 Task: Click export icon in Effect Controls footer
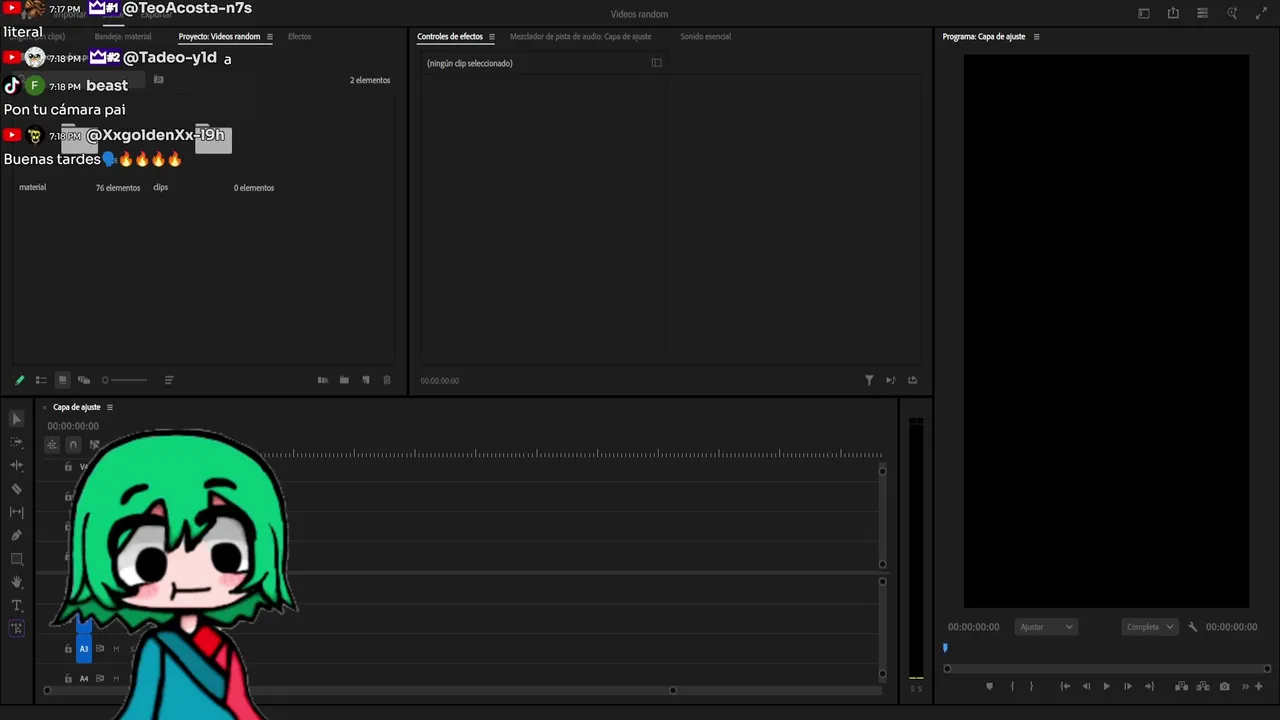pos(912,380)
